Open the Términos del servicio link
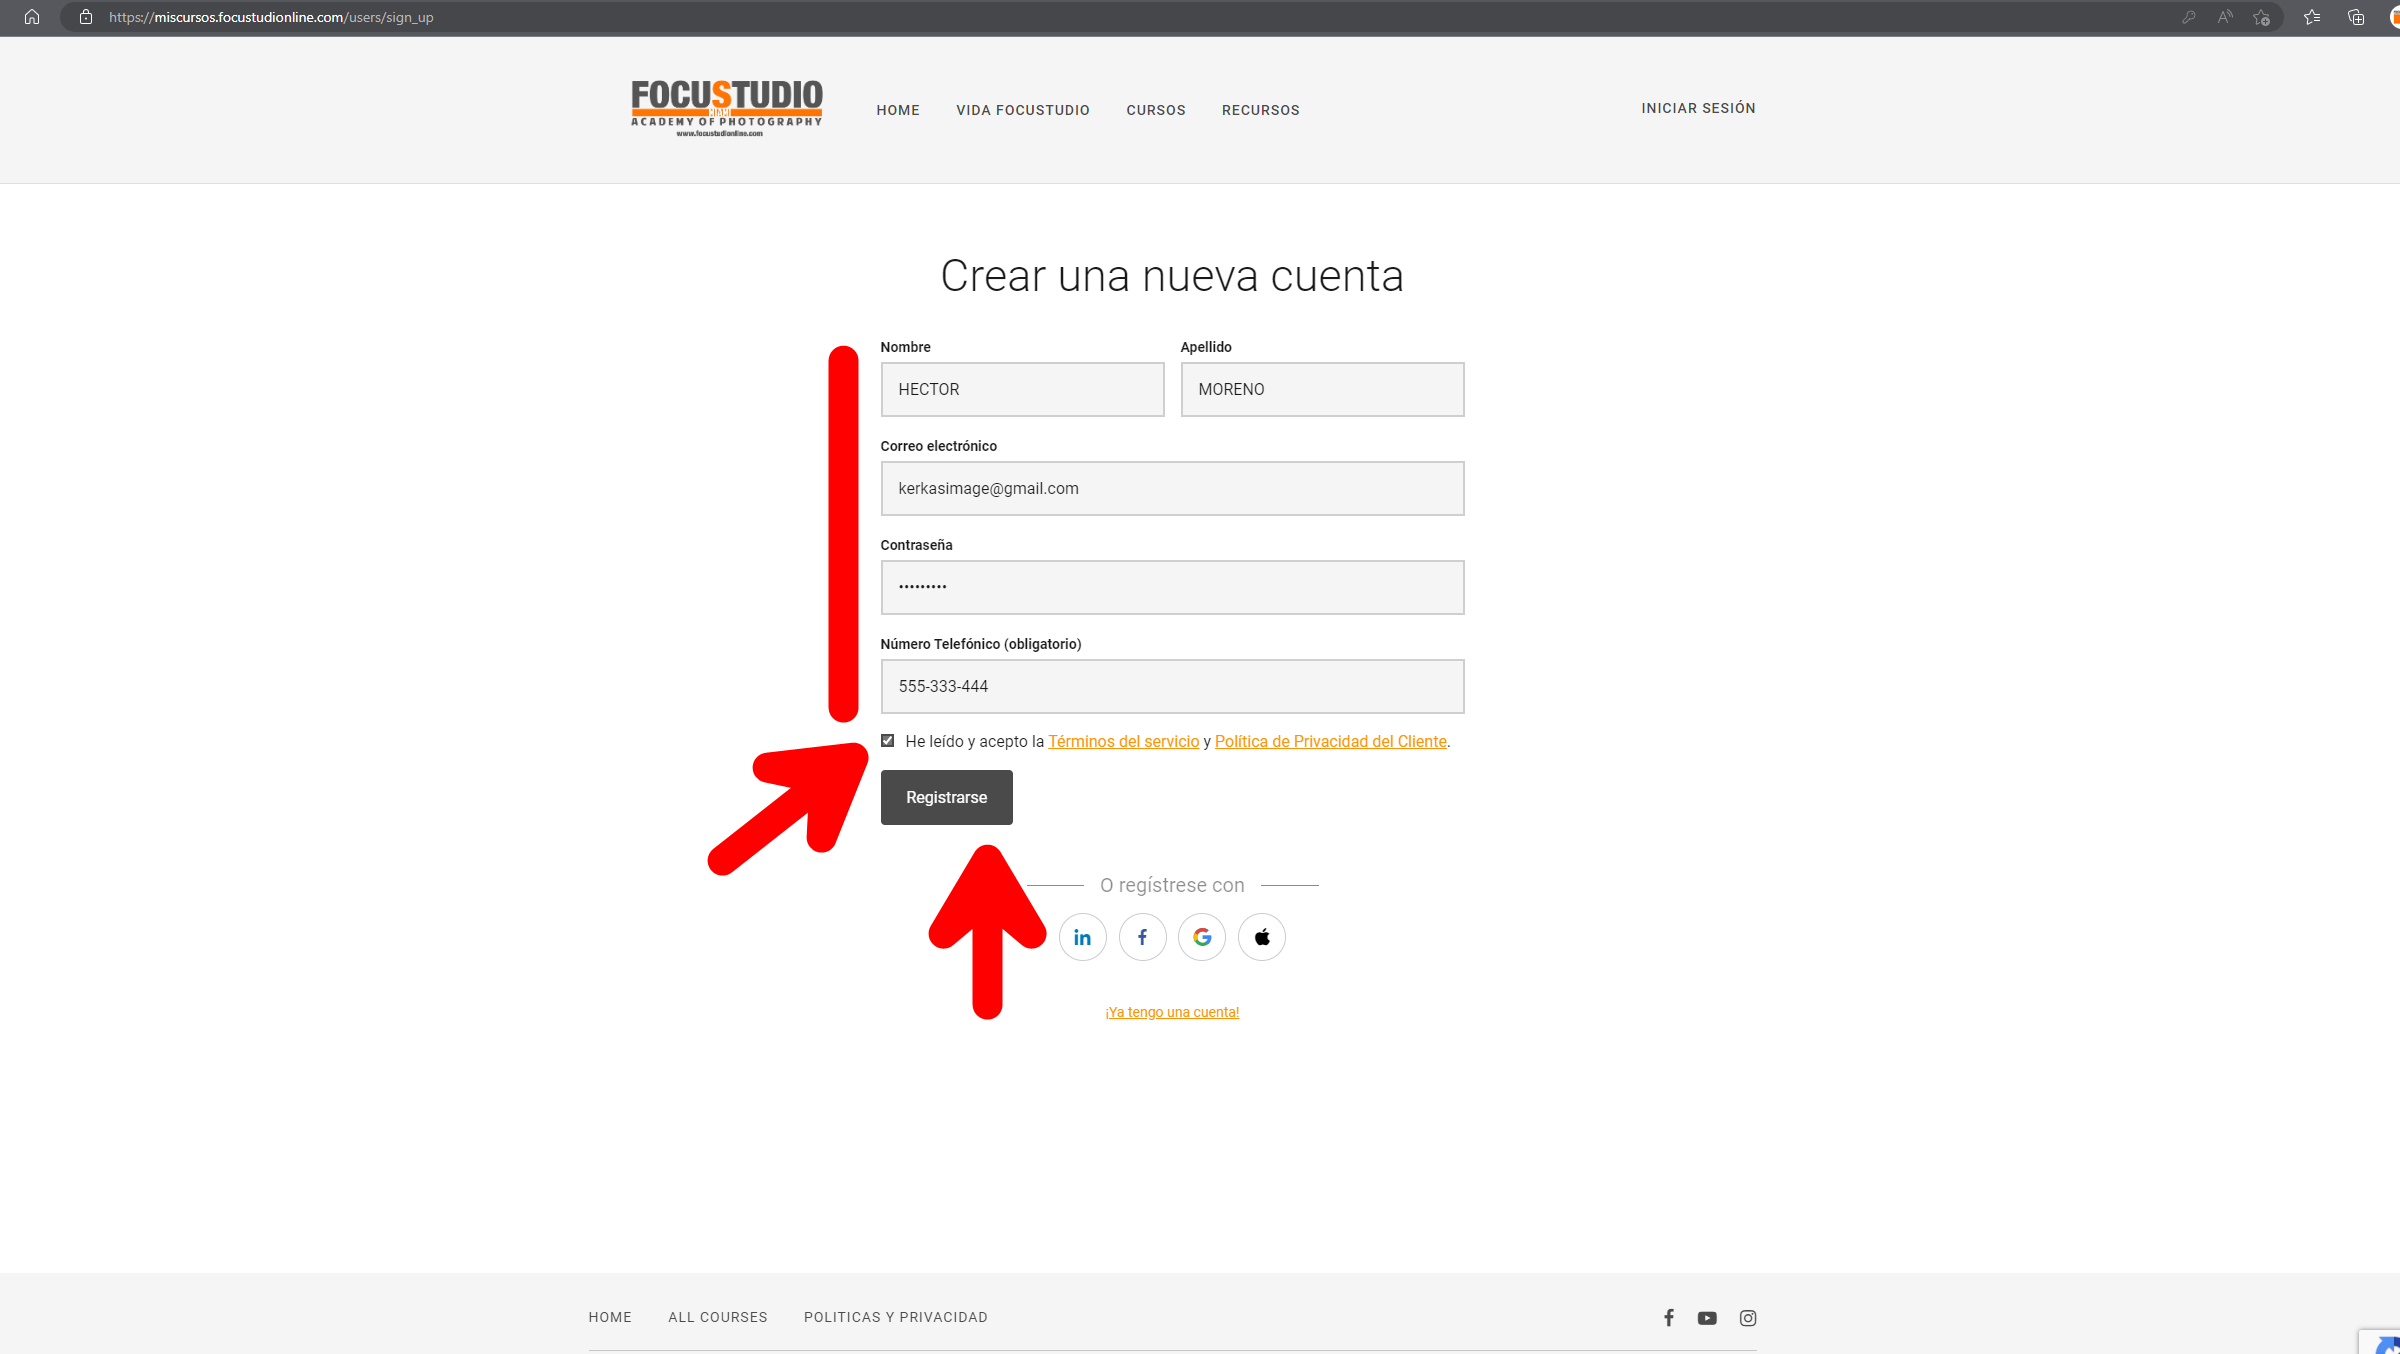2400x1354 pixels. tap(1123, 741)
